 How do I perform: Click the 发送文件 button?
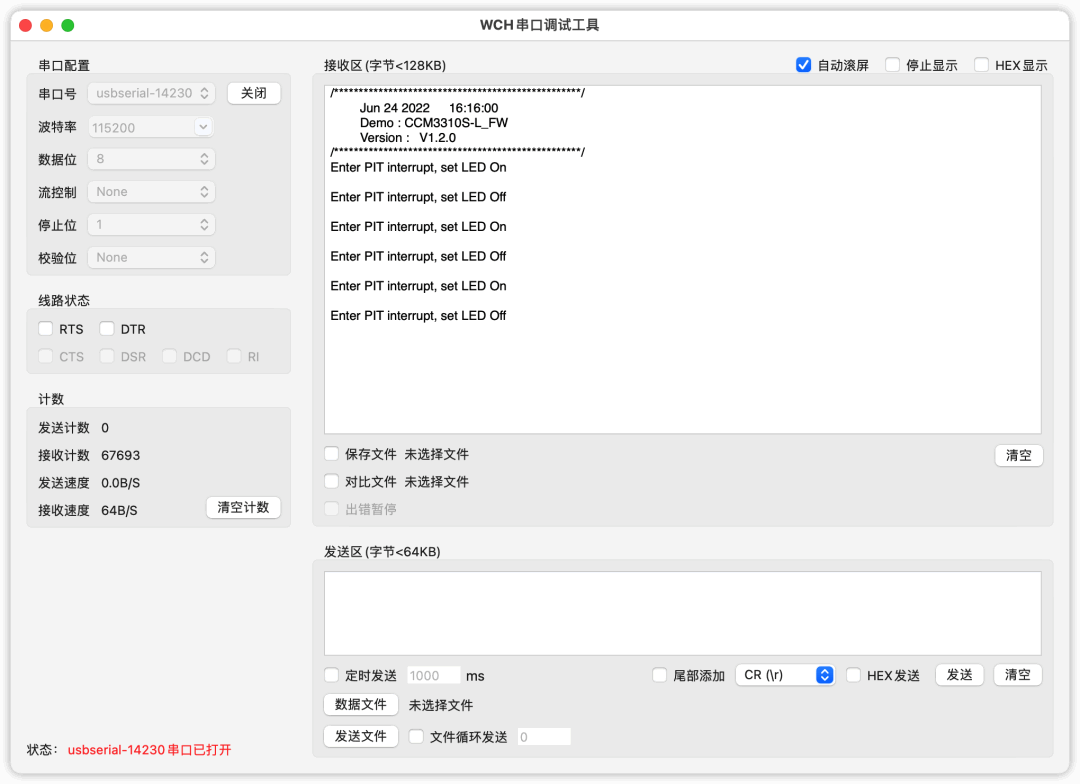pyautogui.click(x=361, y=737)
